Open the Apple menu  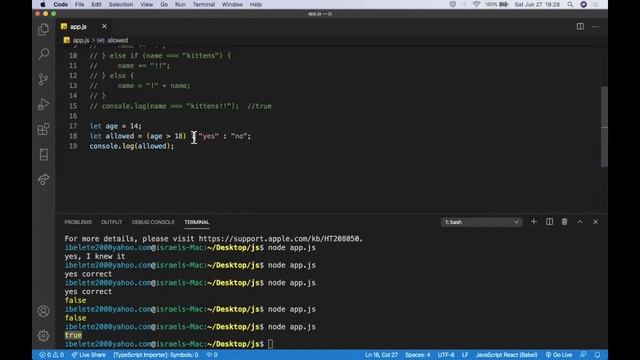(x=42, y=4)
